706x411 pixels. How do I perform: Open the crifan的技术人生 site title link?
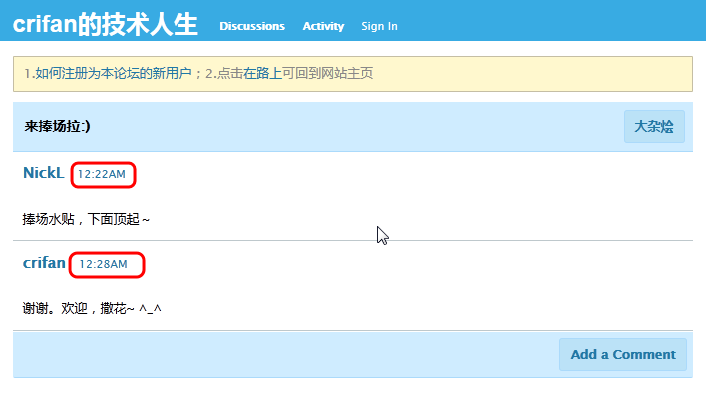pyautogui.click(x=105, y=24)
